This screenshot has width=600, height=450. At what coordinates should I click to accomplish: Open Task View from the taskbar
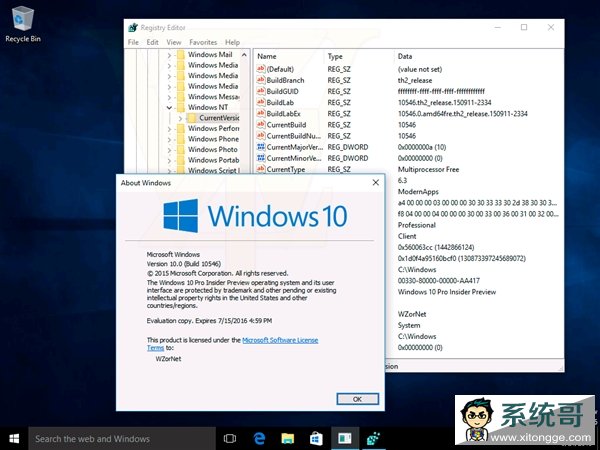coord(230,439)
